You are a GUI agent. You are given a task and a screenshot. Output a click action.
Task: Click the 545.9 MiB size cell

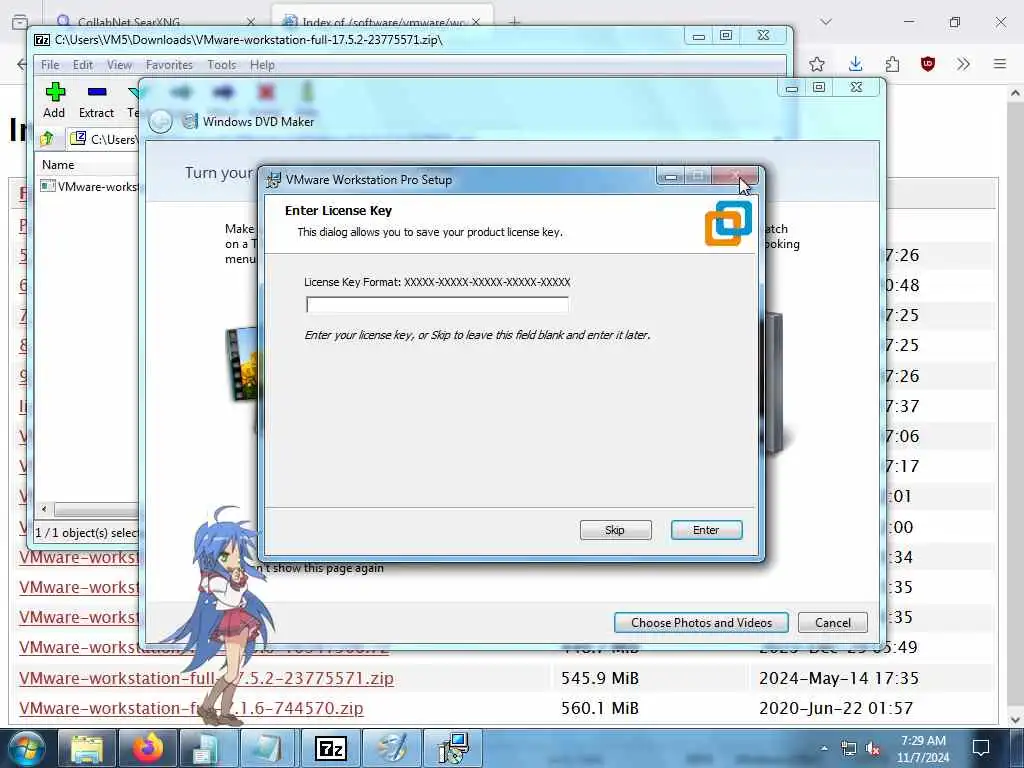coord(600,678)
